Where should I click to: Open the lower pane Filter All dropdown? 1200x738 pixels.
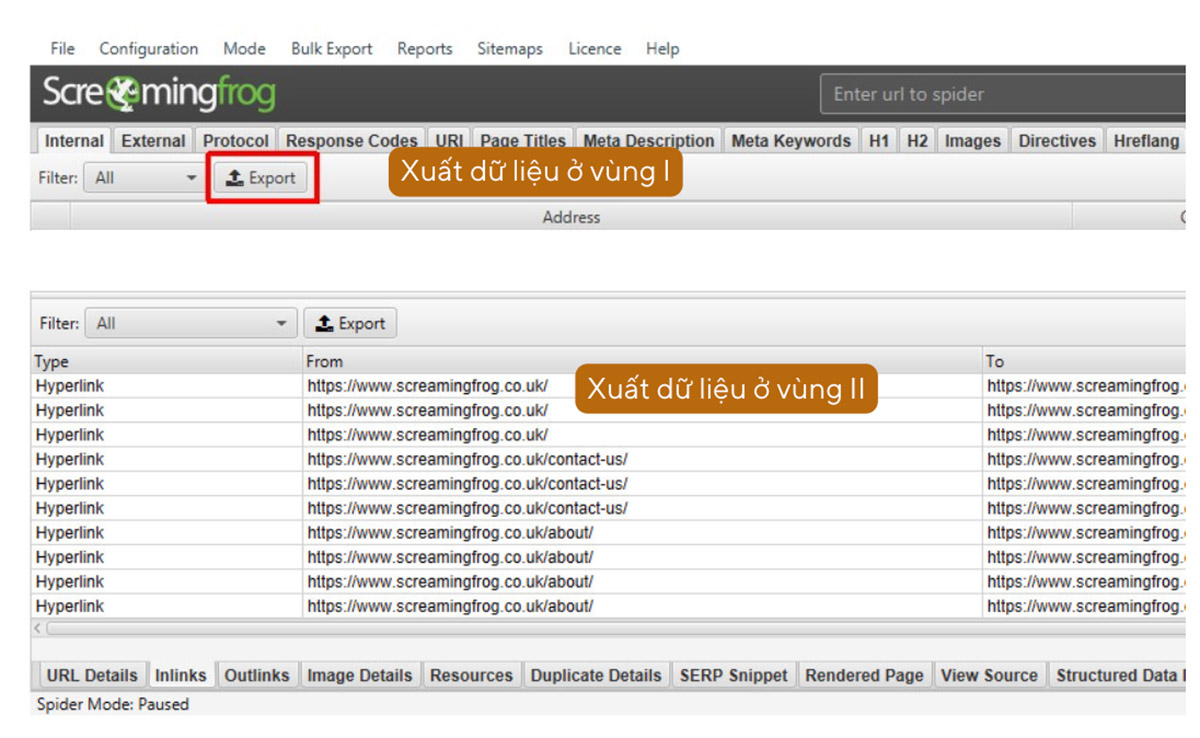[190, 323]
